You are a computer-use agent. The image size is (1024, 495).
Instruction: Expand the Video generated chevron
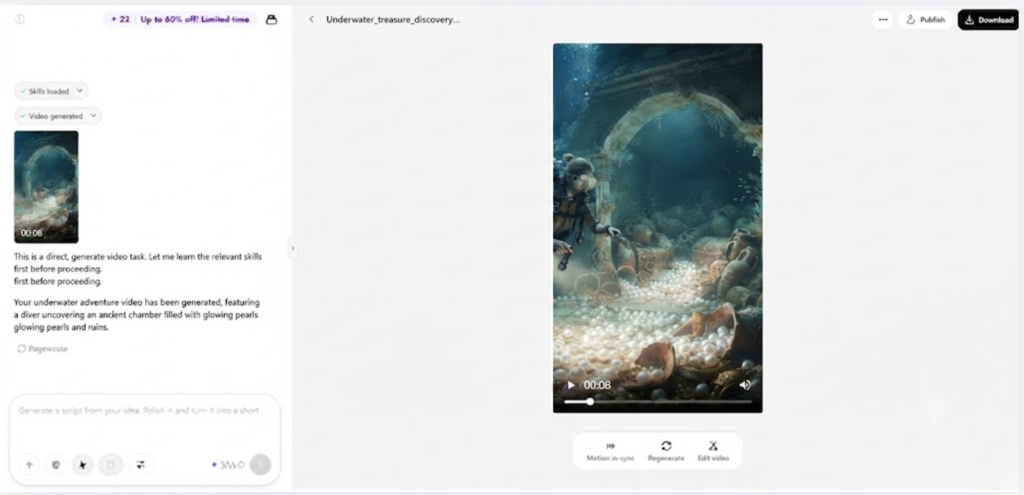click(93, 116)
